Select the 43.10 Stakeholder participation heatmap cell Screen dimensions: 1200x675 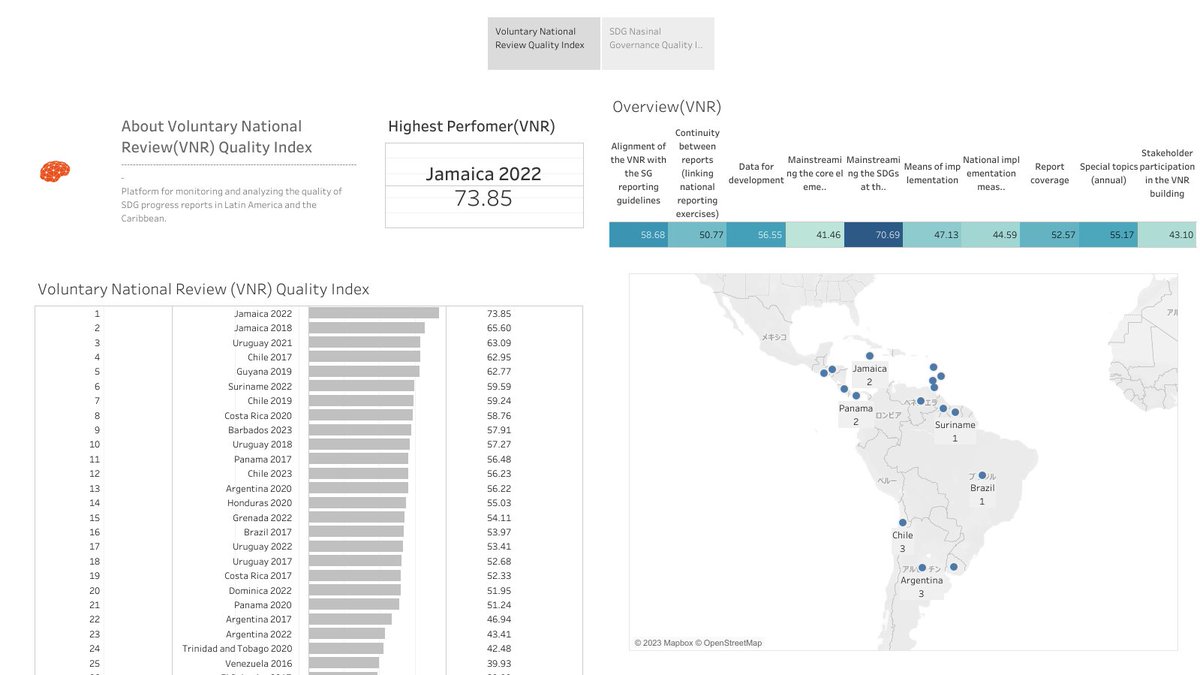pyautogui.click(x=1167, y=235)
